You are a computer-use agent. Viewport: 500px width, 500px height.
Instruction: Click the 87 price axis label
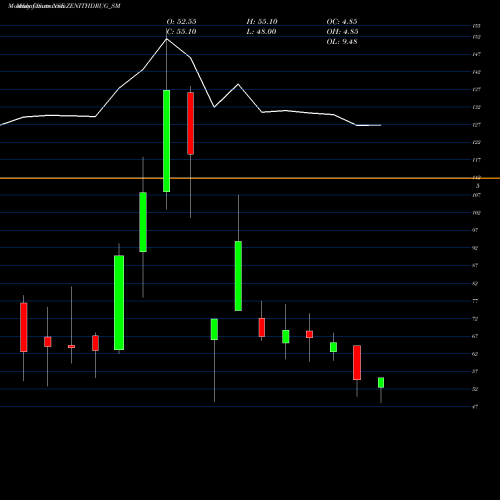[475, 266]
